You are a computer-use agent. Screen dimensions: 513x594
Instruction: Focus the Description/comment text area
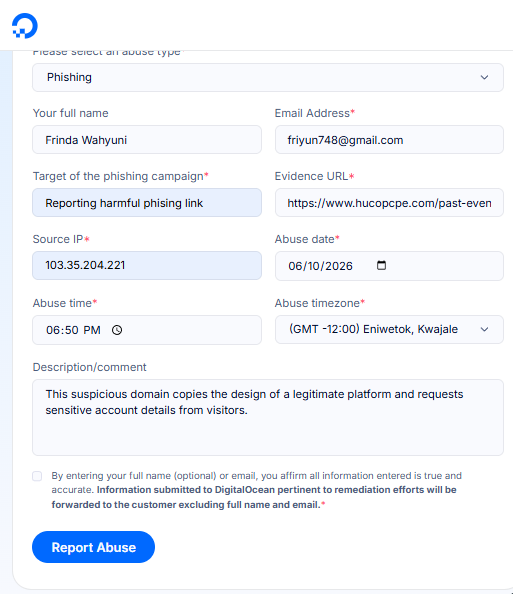[268, 417]
